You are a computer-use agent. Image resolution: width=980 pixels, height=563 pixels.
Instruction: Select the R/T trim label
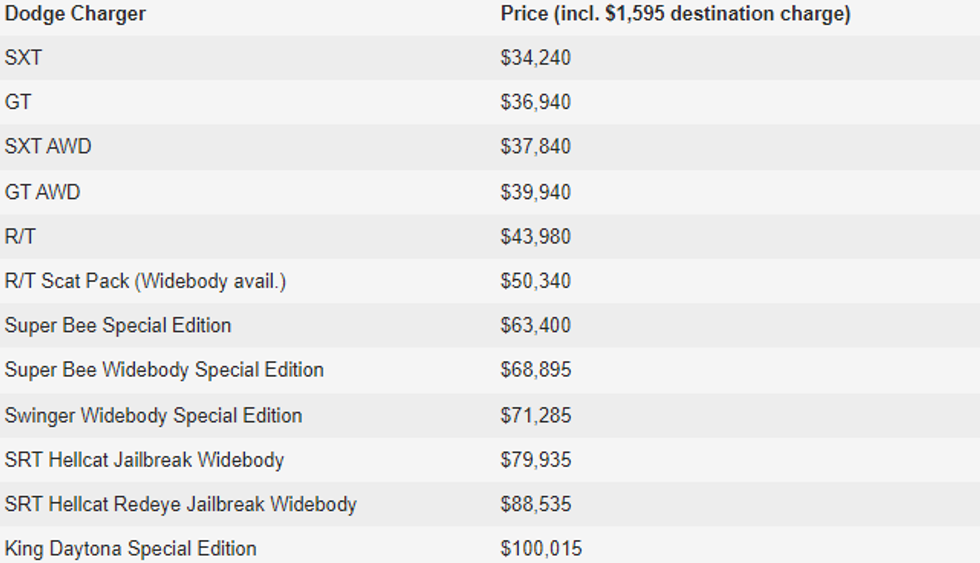(20, 237)
